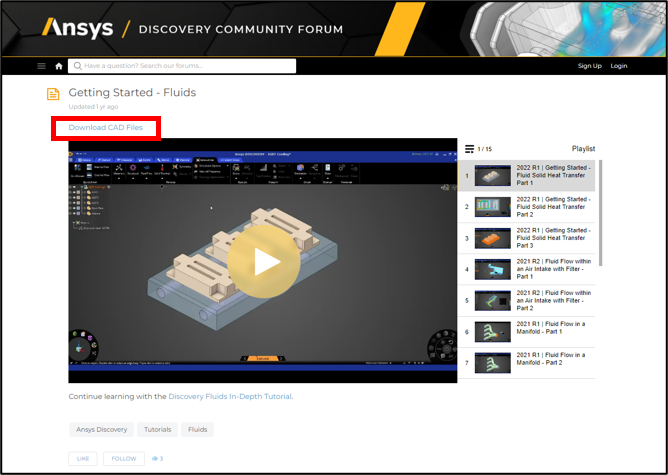Select playlist video 3 Heat Transfer Part 3

pyautogui.click(x=526, y=238)
